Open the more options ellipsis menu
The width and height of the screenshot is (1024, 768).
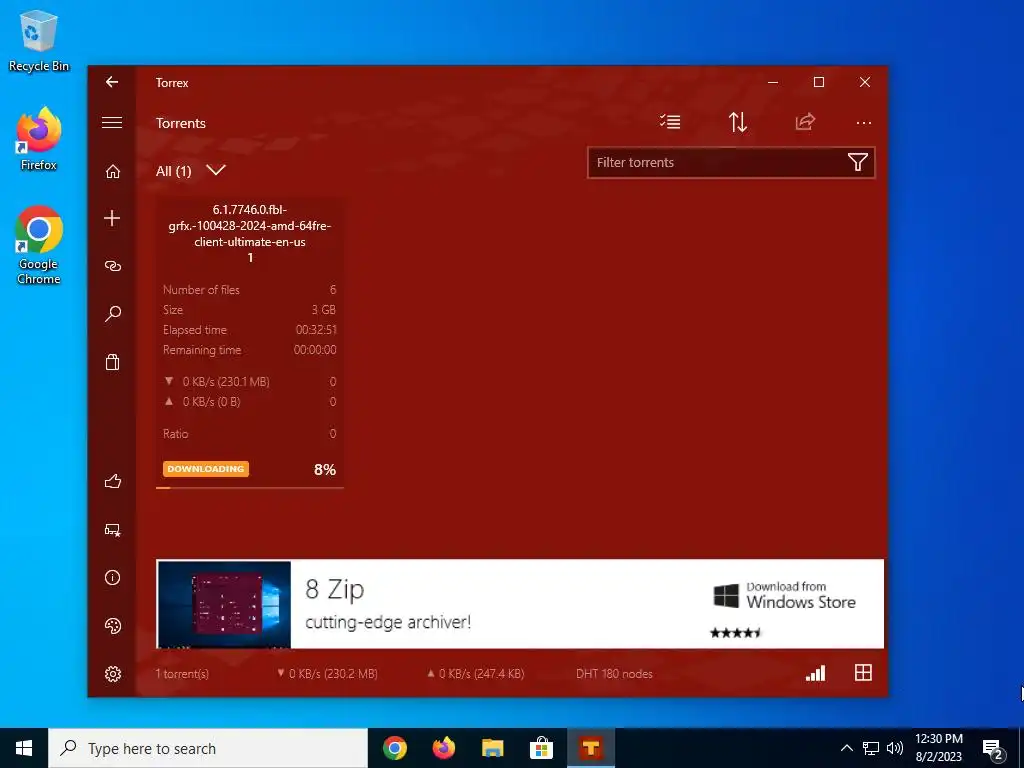point(863,123)
